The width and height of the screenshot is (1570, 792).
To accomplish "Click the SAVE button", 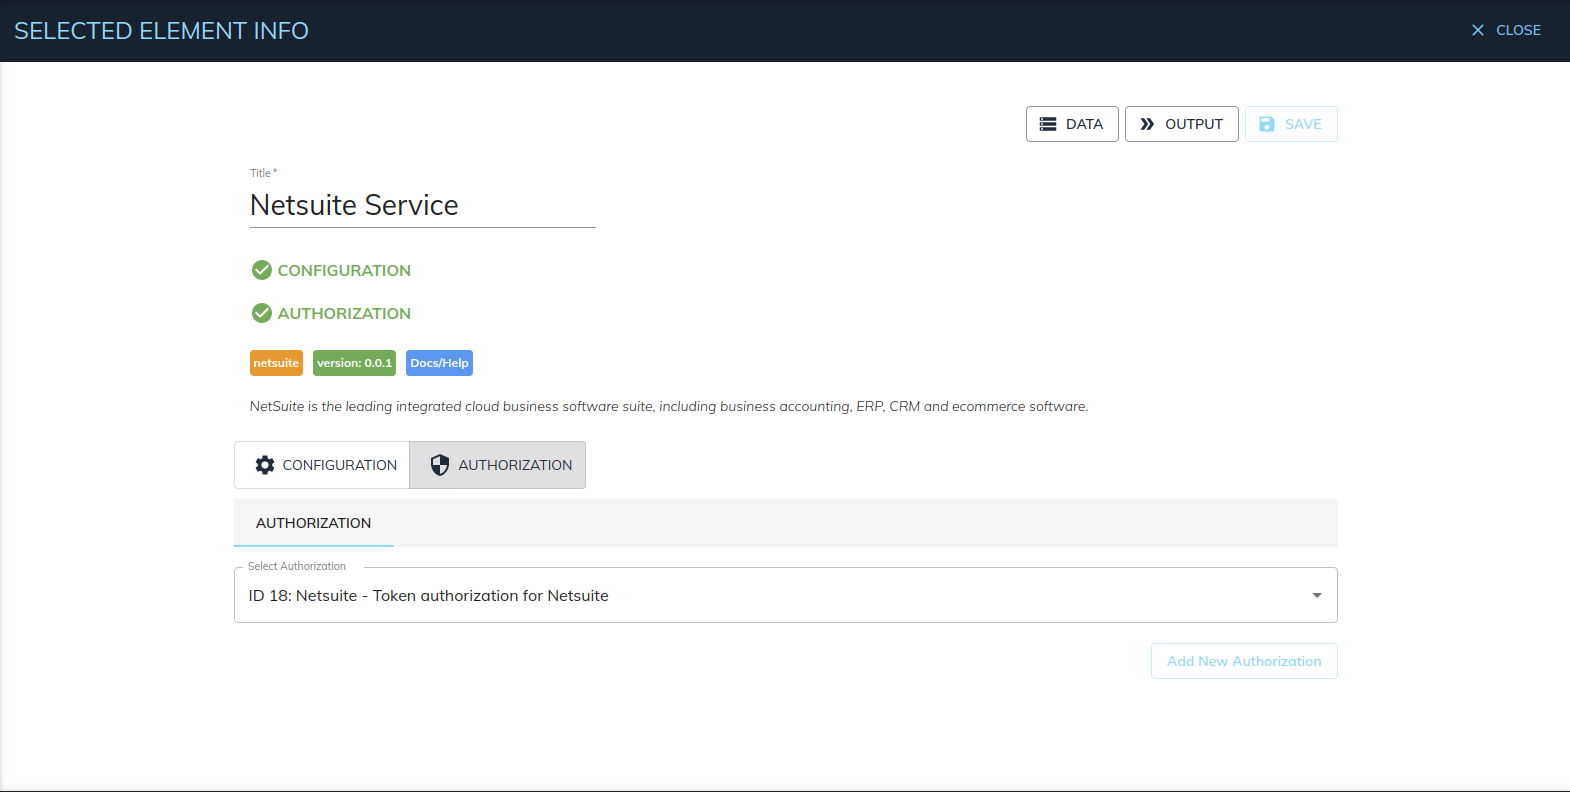I will tap(1291, 124).
